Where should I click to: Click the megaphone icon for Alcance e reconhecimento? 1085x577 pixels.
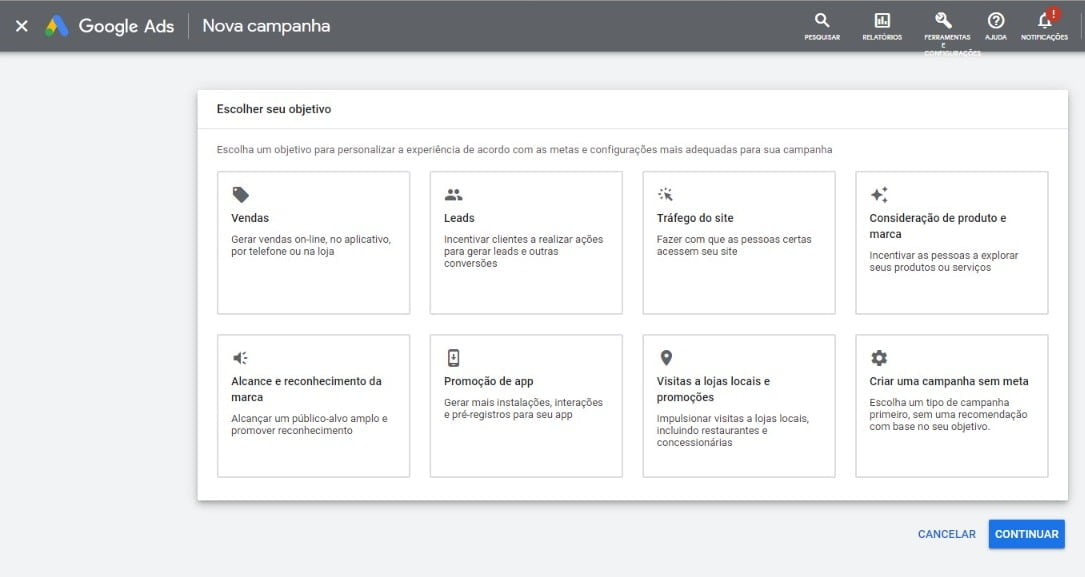click(x=240, y=358)
